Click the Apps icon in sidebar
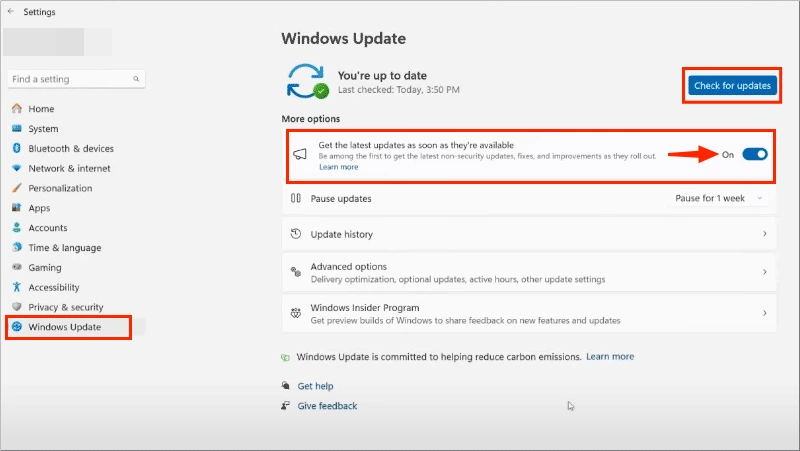The width and height of the screenshot is (800, 451). (x=17, y=208)
